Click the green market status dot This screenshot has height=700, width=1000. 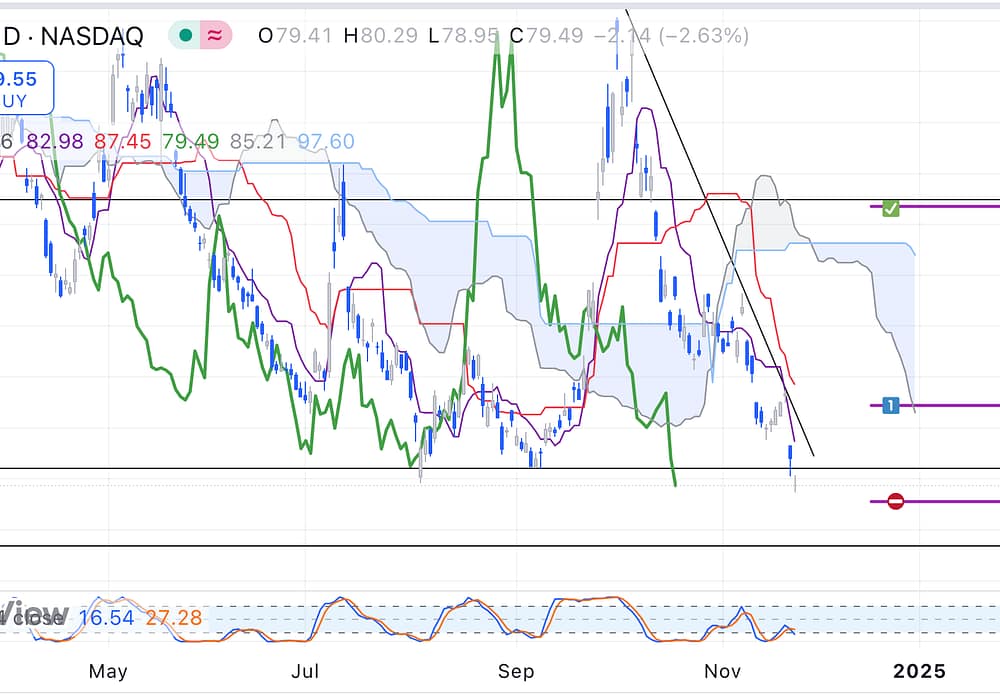pos(185,37)
